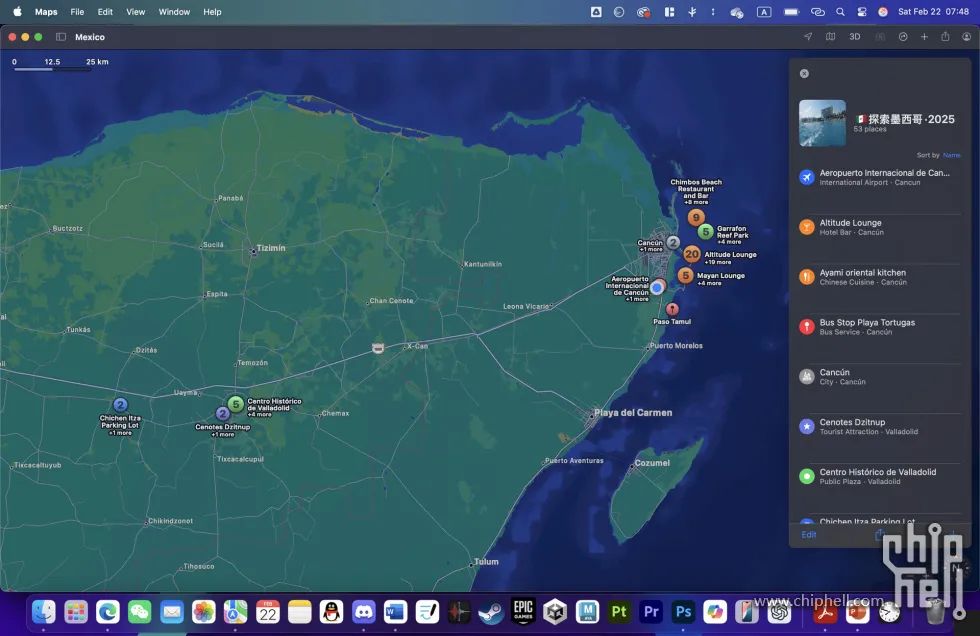Viewport: 980px width, 636px height.
Task: Open Control Center in menu bar
Action: click(861, 12)
